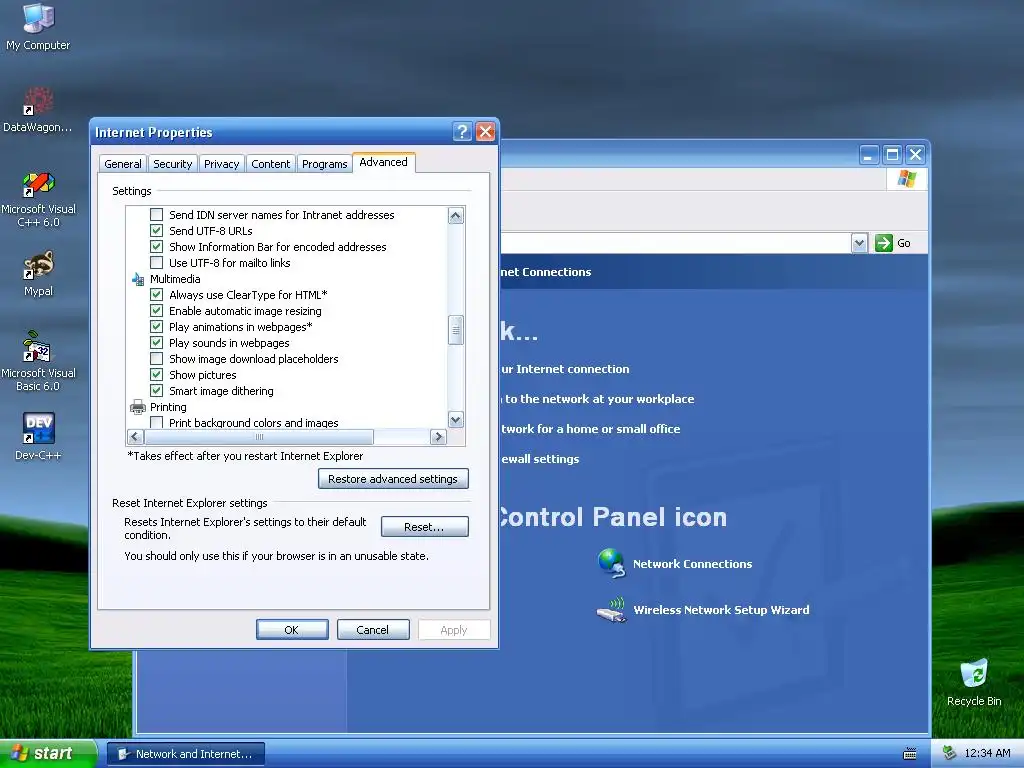Toggle Always use ClearType for HTML
The width and height of the screenshot is (1024, 768).
(156, 295)
